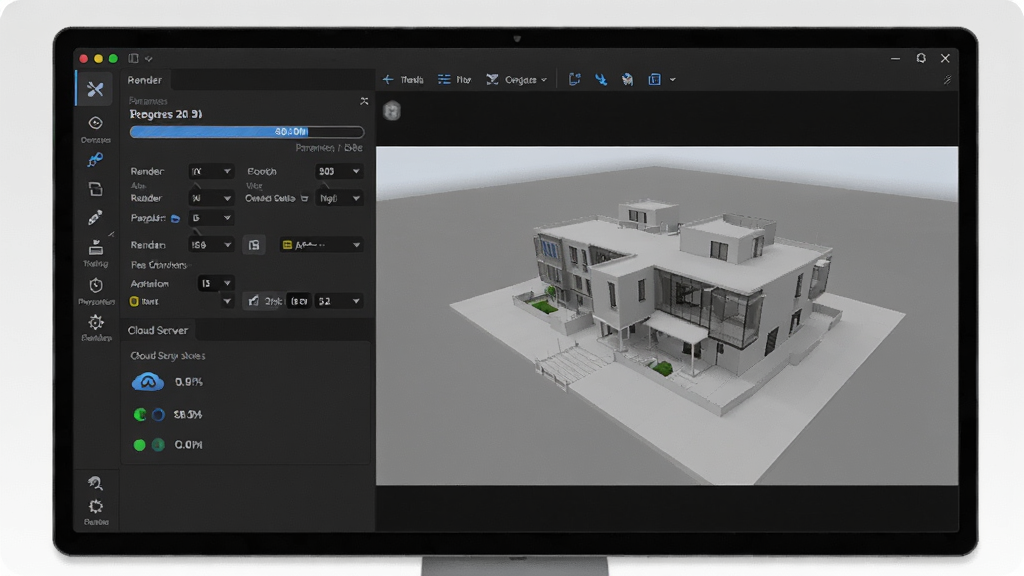Click the blue cloud server icon
Screen dimensions: 1024x576
click(x=148, y=381)
